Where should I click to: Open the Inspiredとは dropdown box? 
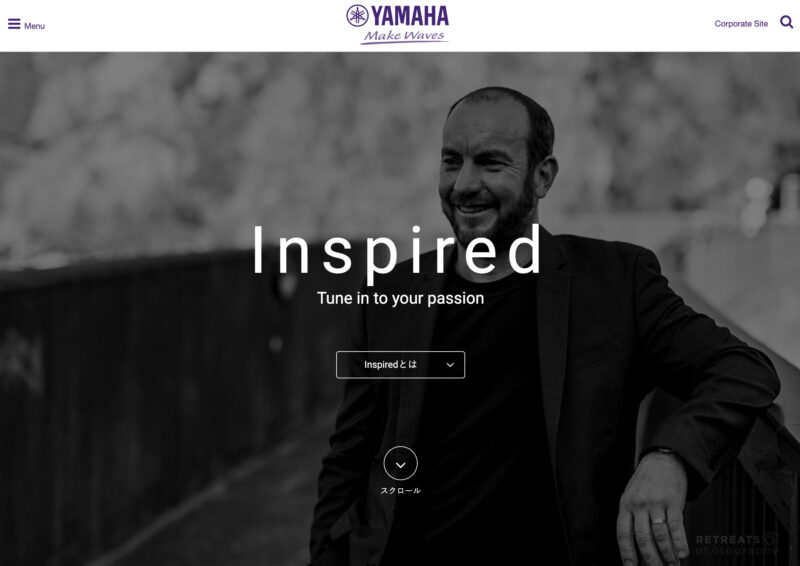tap(401, 364)
